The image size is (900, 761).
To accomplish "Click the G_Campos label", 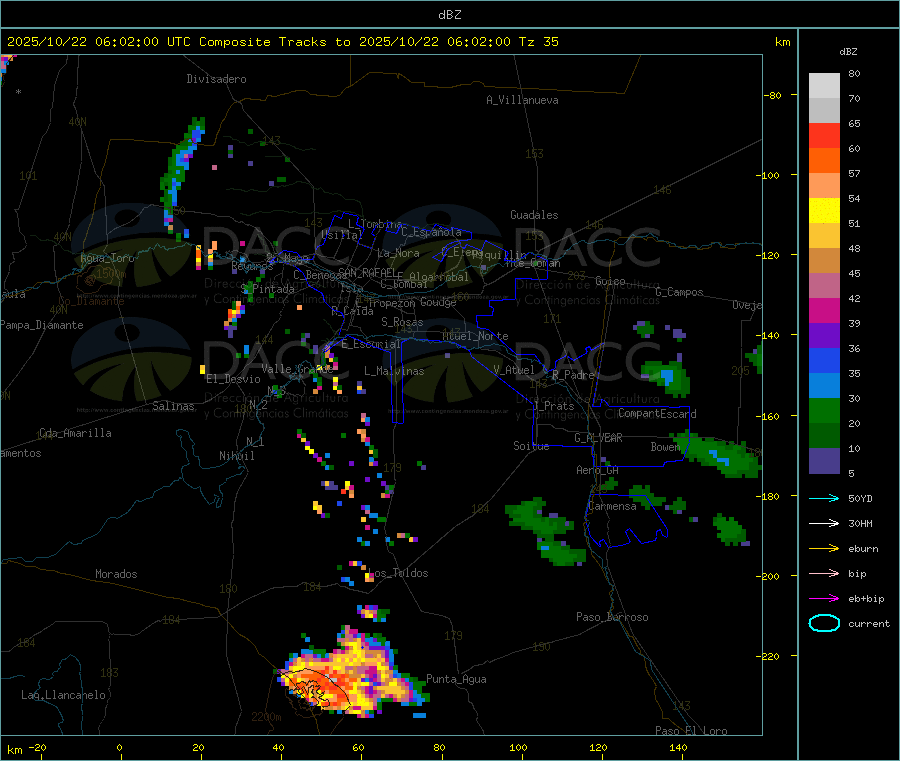I will pyautogui.click(x=680, y=292).
